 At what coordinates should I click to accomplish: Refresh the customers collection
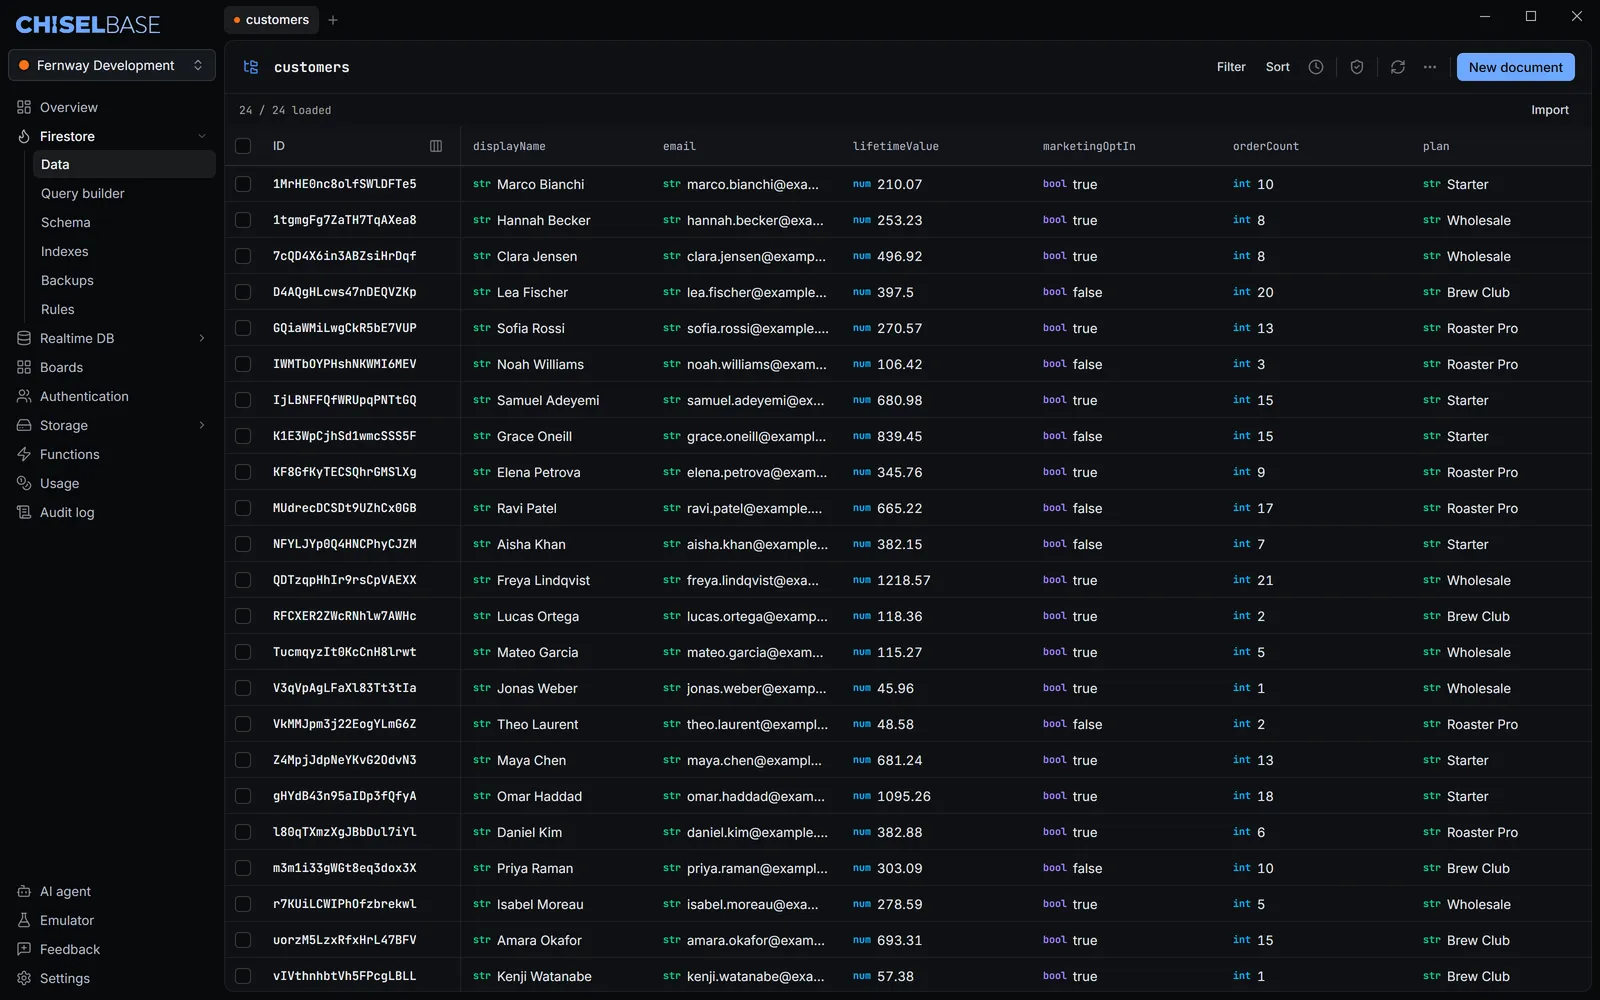1398,67
